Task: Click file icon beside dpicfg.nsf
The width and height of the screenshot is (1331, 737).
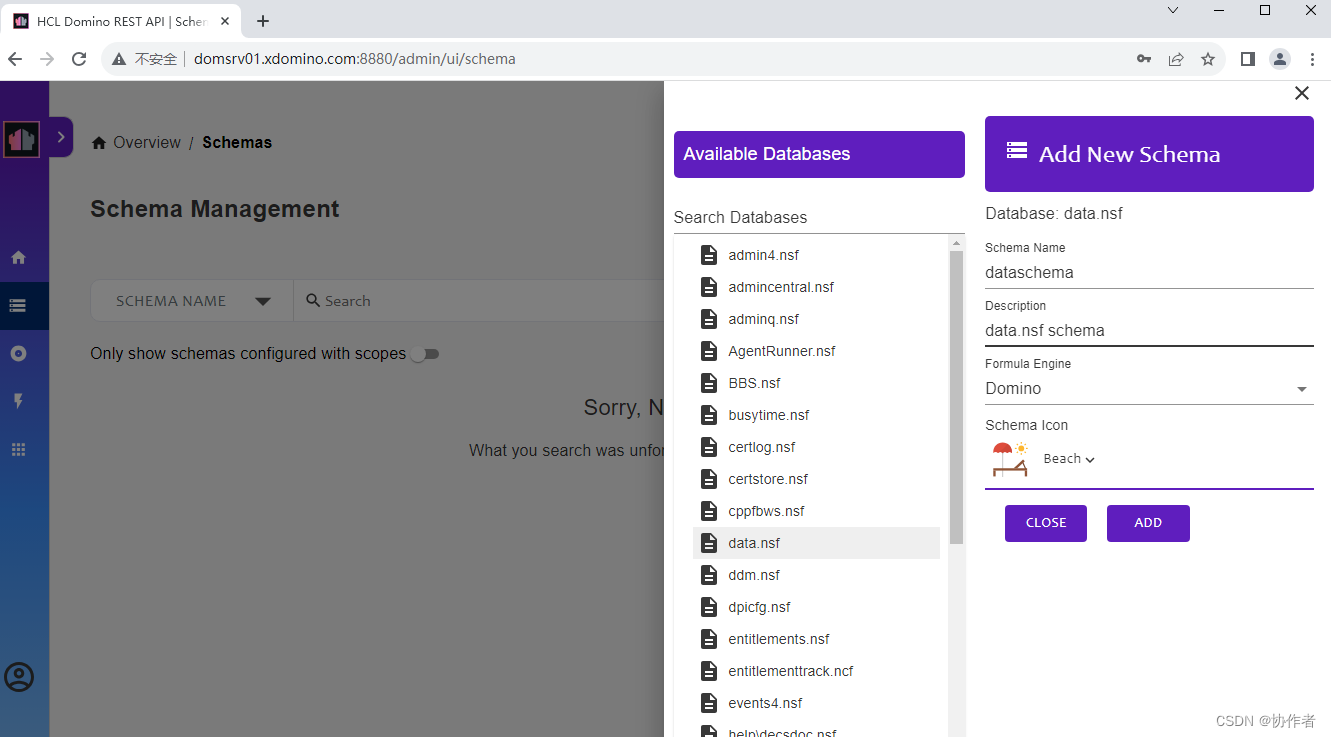Action: pos(709,607)
